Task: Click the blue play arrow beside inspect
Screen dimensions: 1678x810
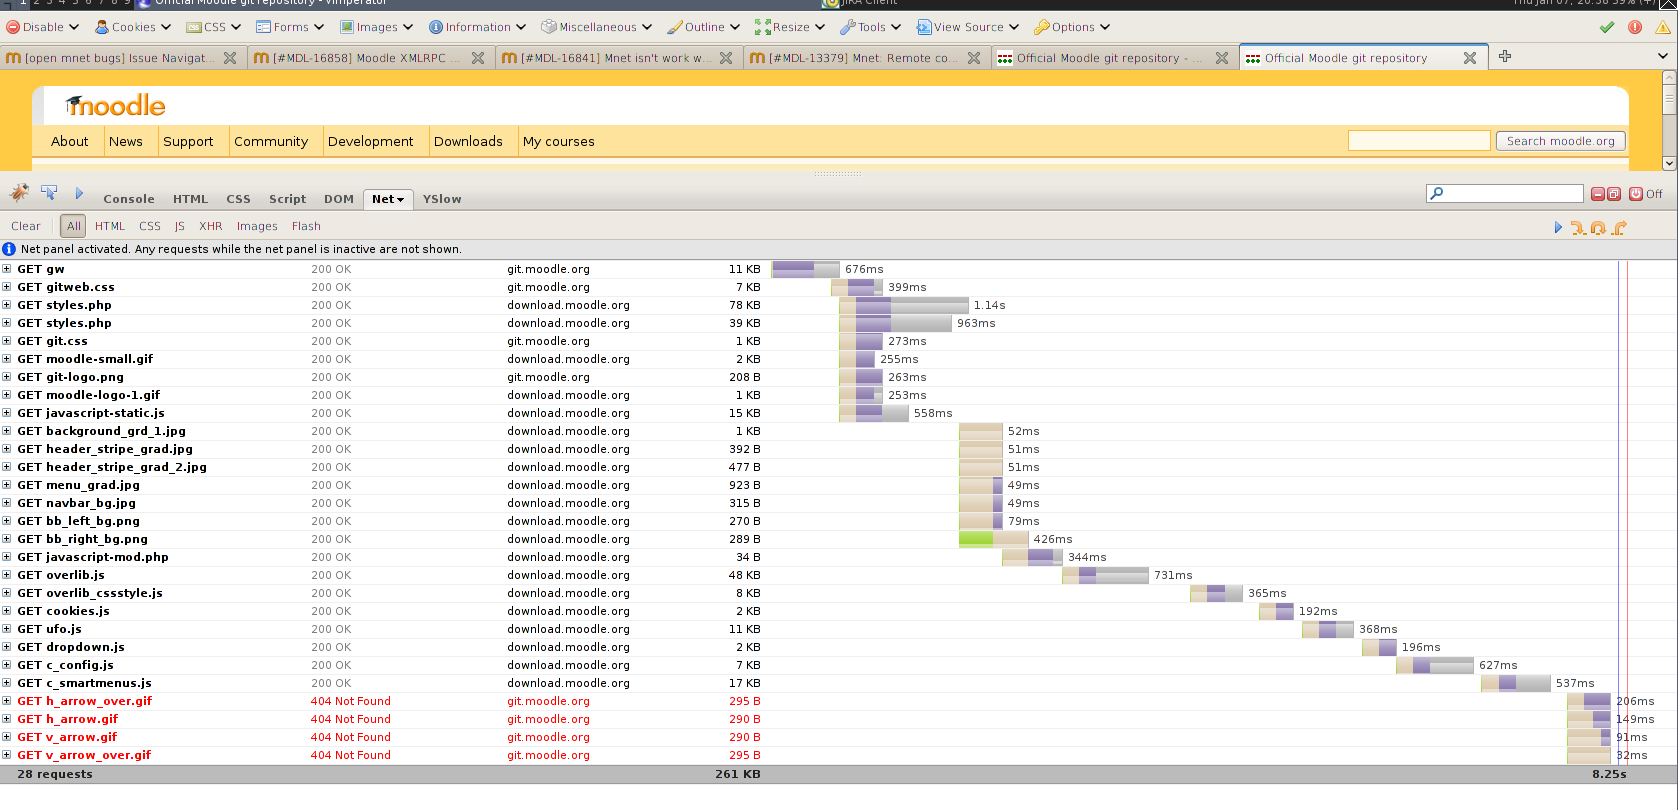Action: tap(79, 193)
